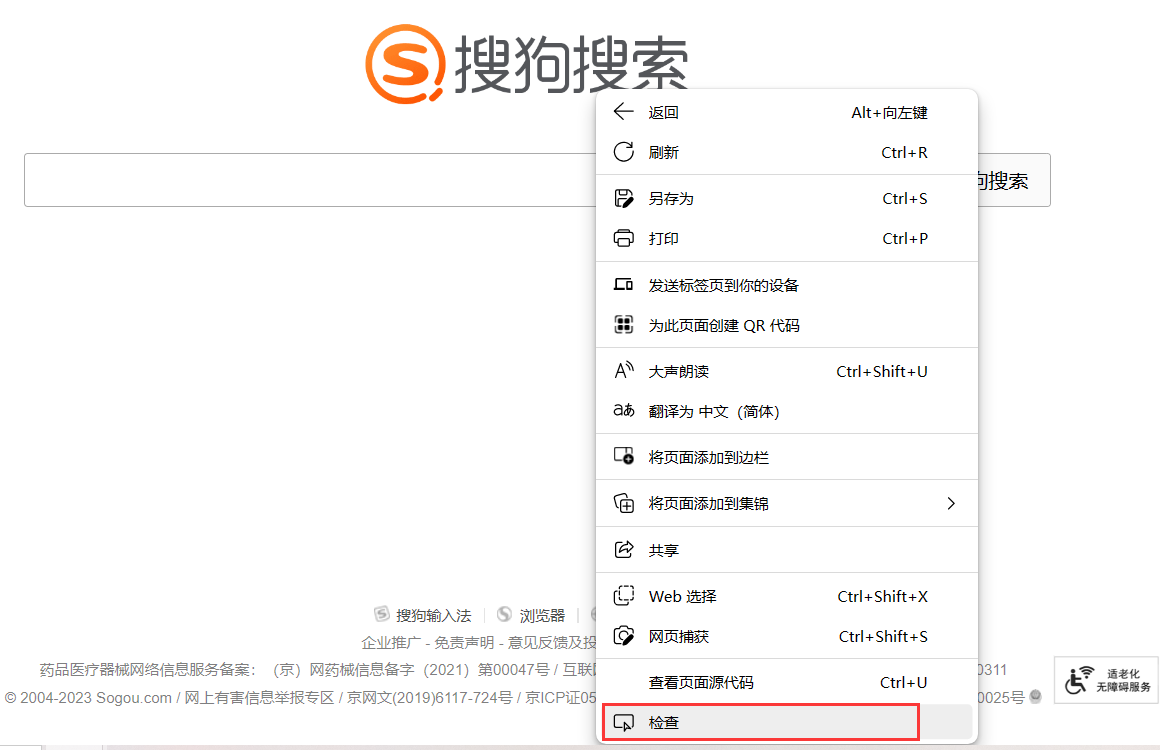Click the 搜狗搜索 search button
The image size is (1160, 750).
pos(1012,180)
